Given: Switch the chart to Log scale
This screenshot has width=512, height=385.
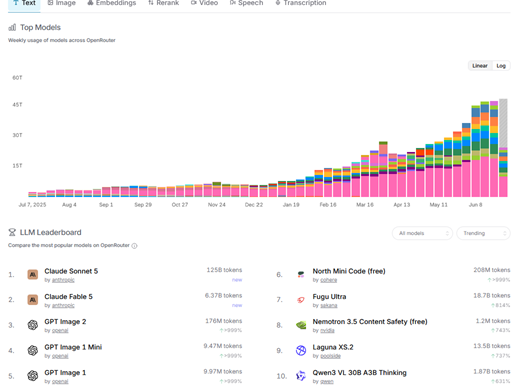Looking at the screenshot, I should tap(501, 66).
